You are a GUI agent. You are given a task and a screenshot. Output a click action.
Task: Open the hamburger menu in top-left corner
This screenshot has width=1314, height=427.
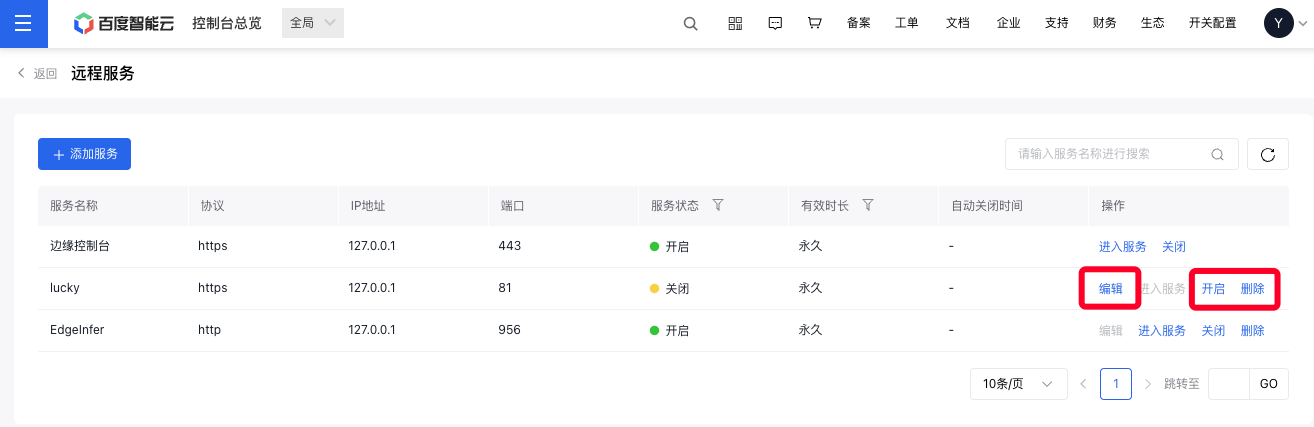[x=23, y=23]
